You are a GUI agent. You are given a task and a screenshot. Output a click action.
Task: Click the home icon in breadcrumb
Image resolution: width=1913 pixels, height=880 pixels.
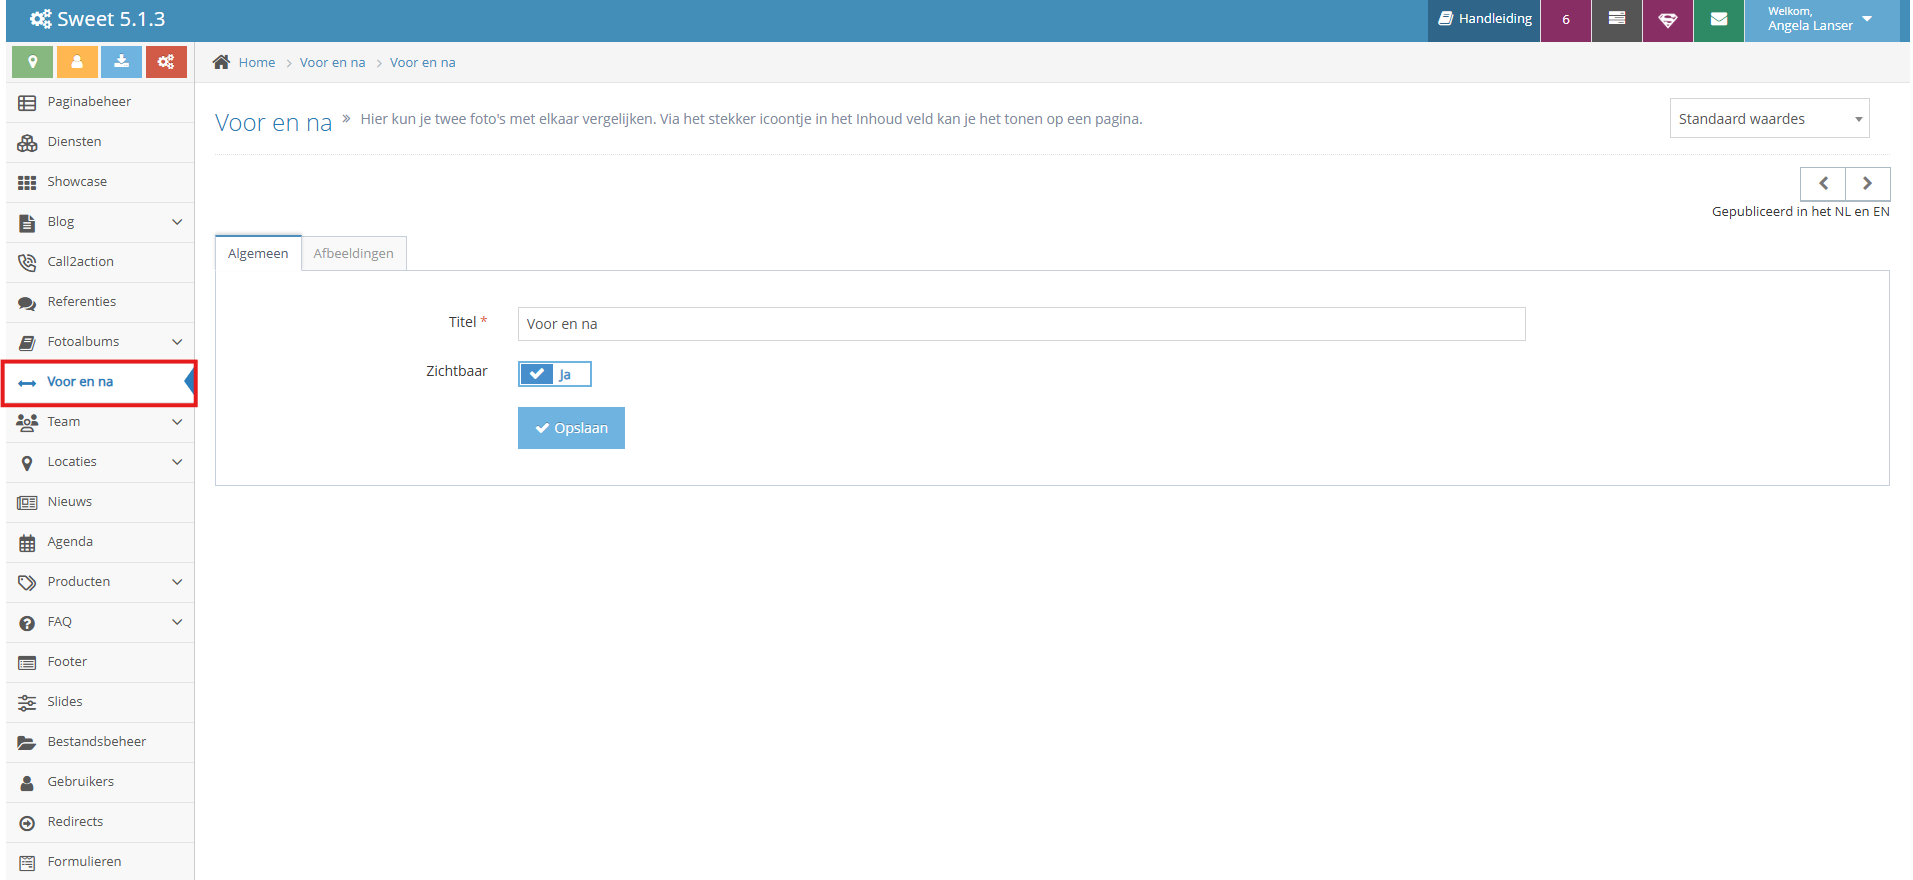pyautogui.click(x=222, y=62)
